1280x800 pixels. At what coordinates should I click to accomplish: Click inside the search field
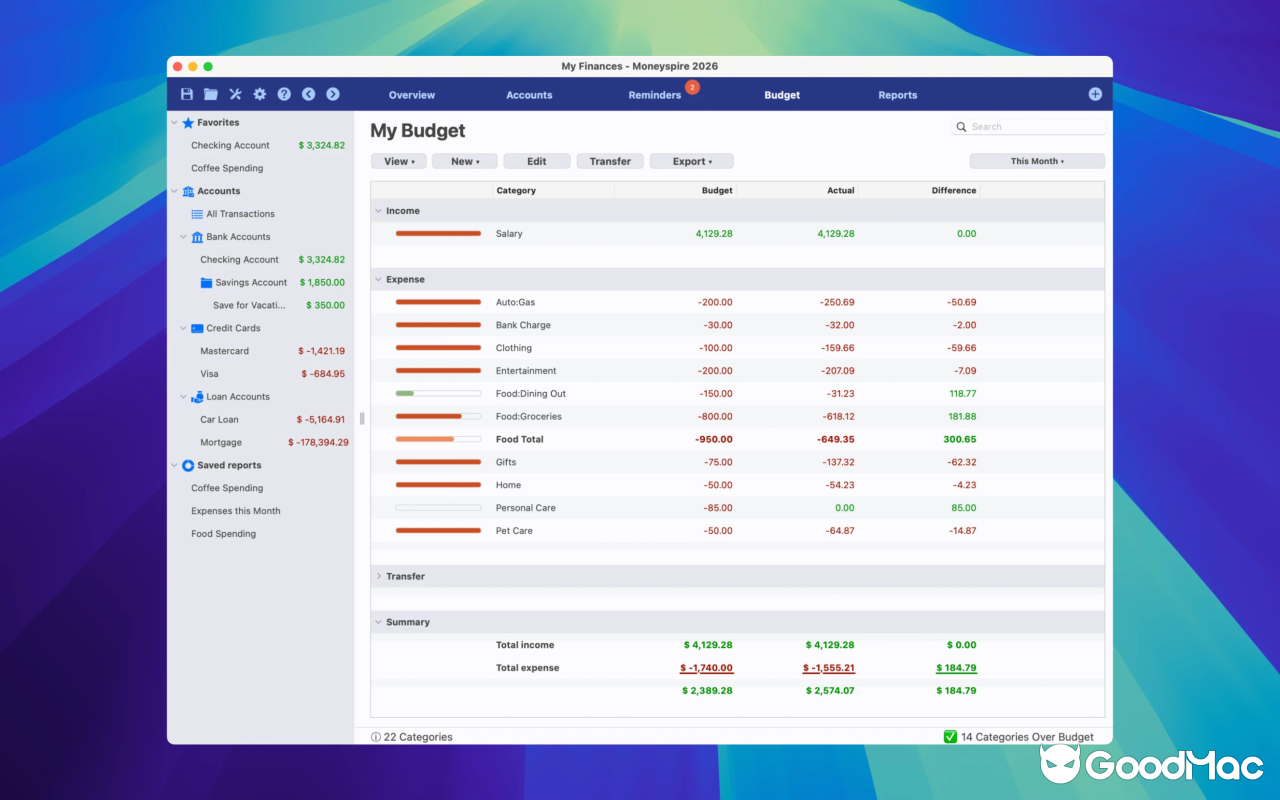[1029, 126]
